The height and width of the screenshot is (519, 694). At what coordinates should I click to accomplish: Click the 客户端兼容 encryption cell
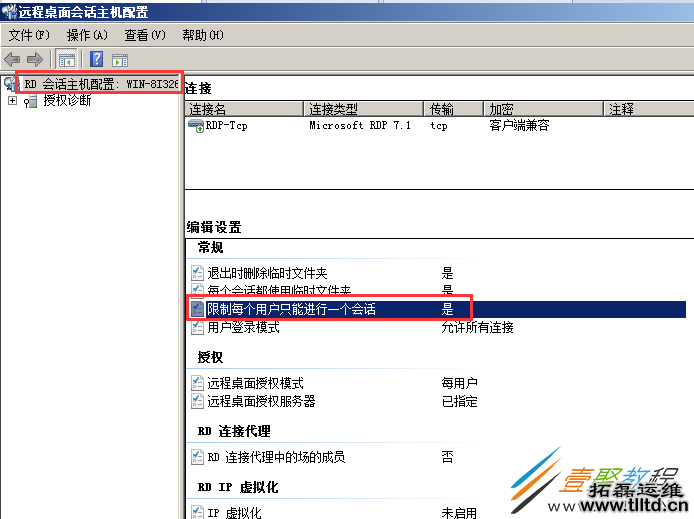click(519, 126)
